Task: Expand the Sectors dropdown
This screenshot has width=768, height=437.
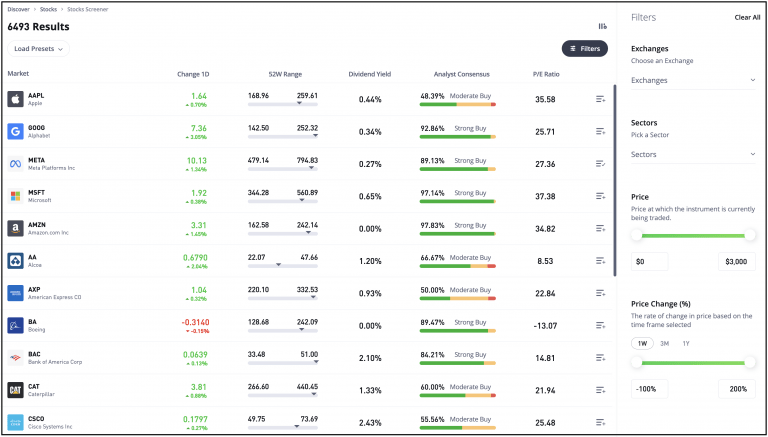Action: [693, 154]
